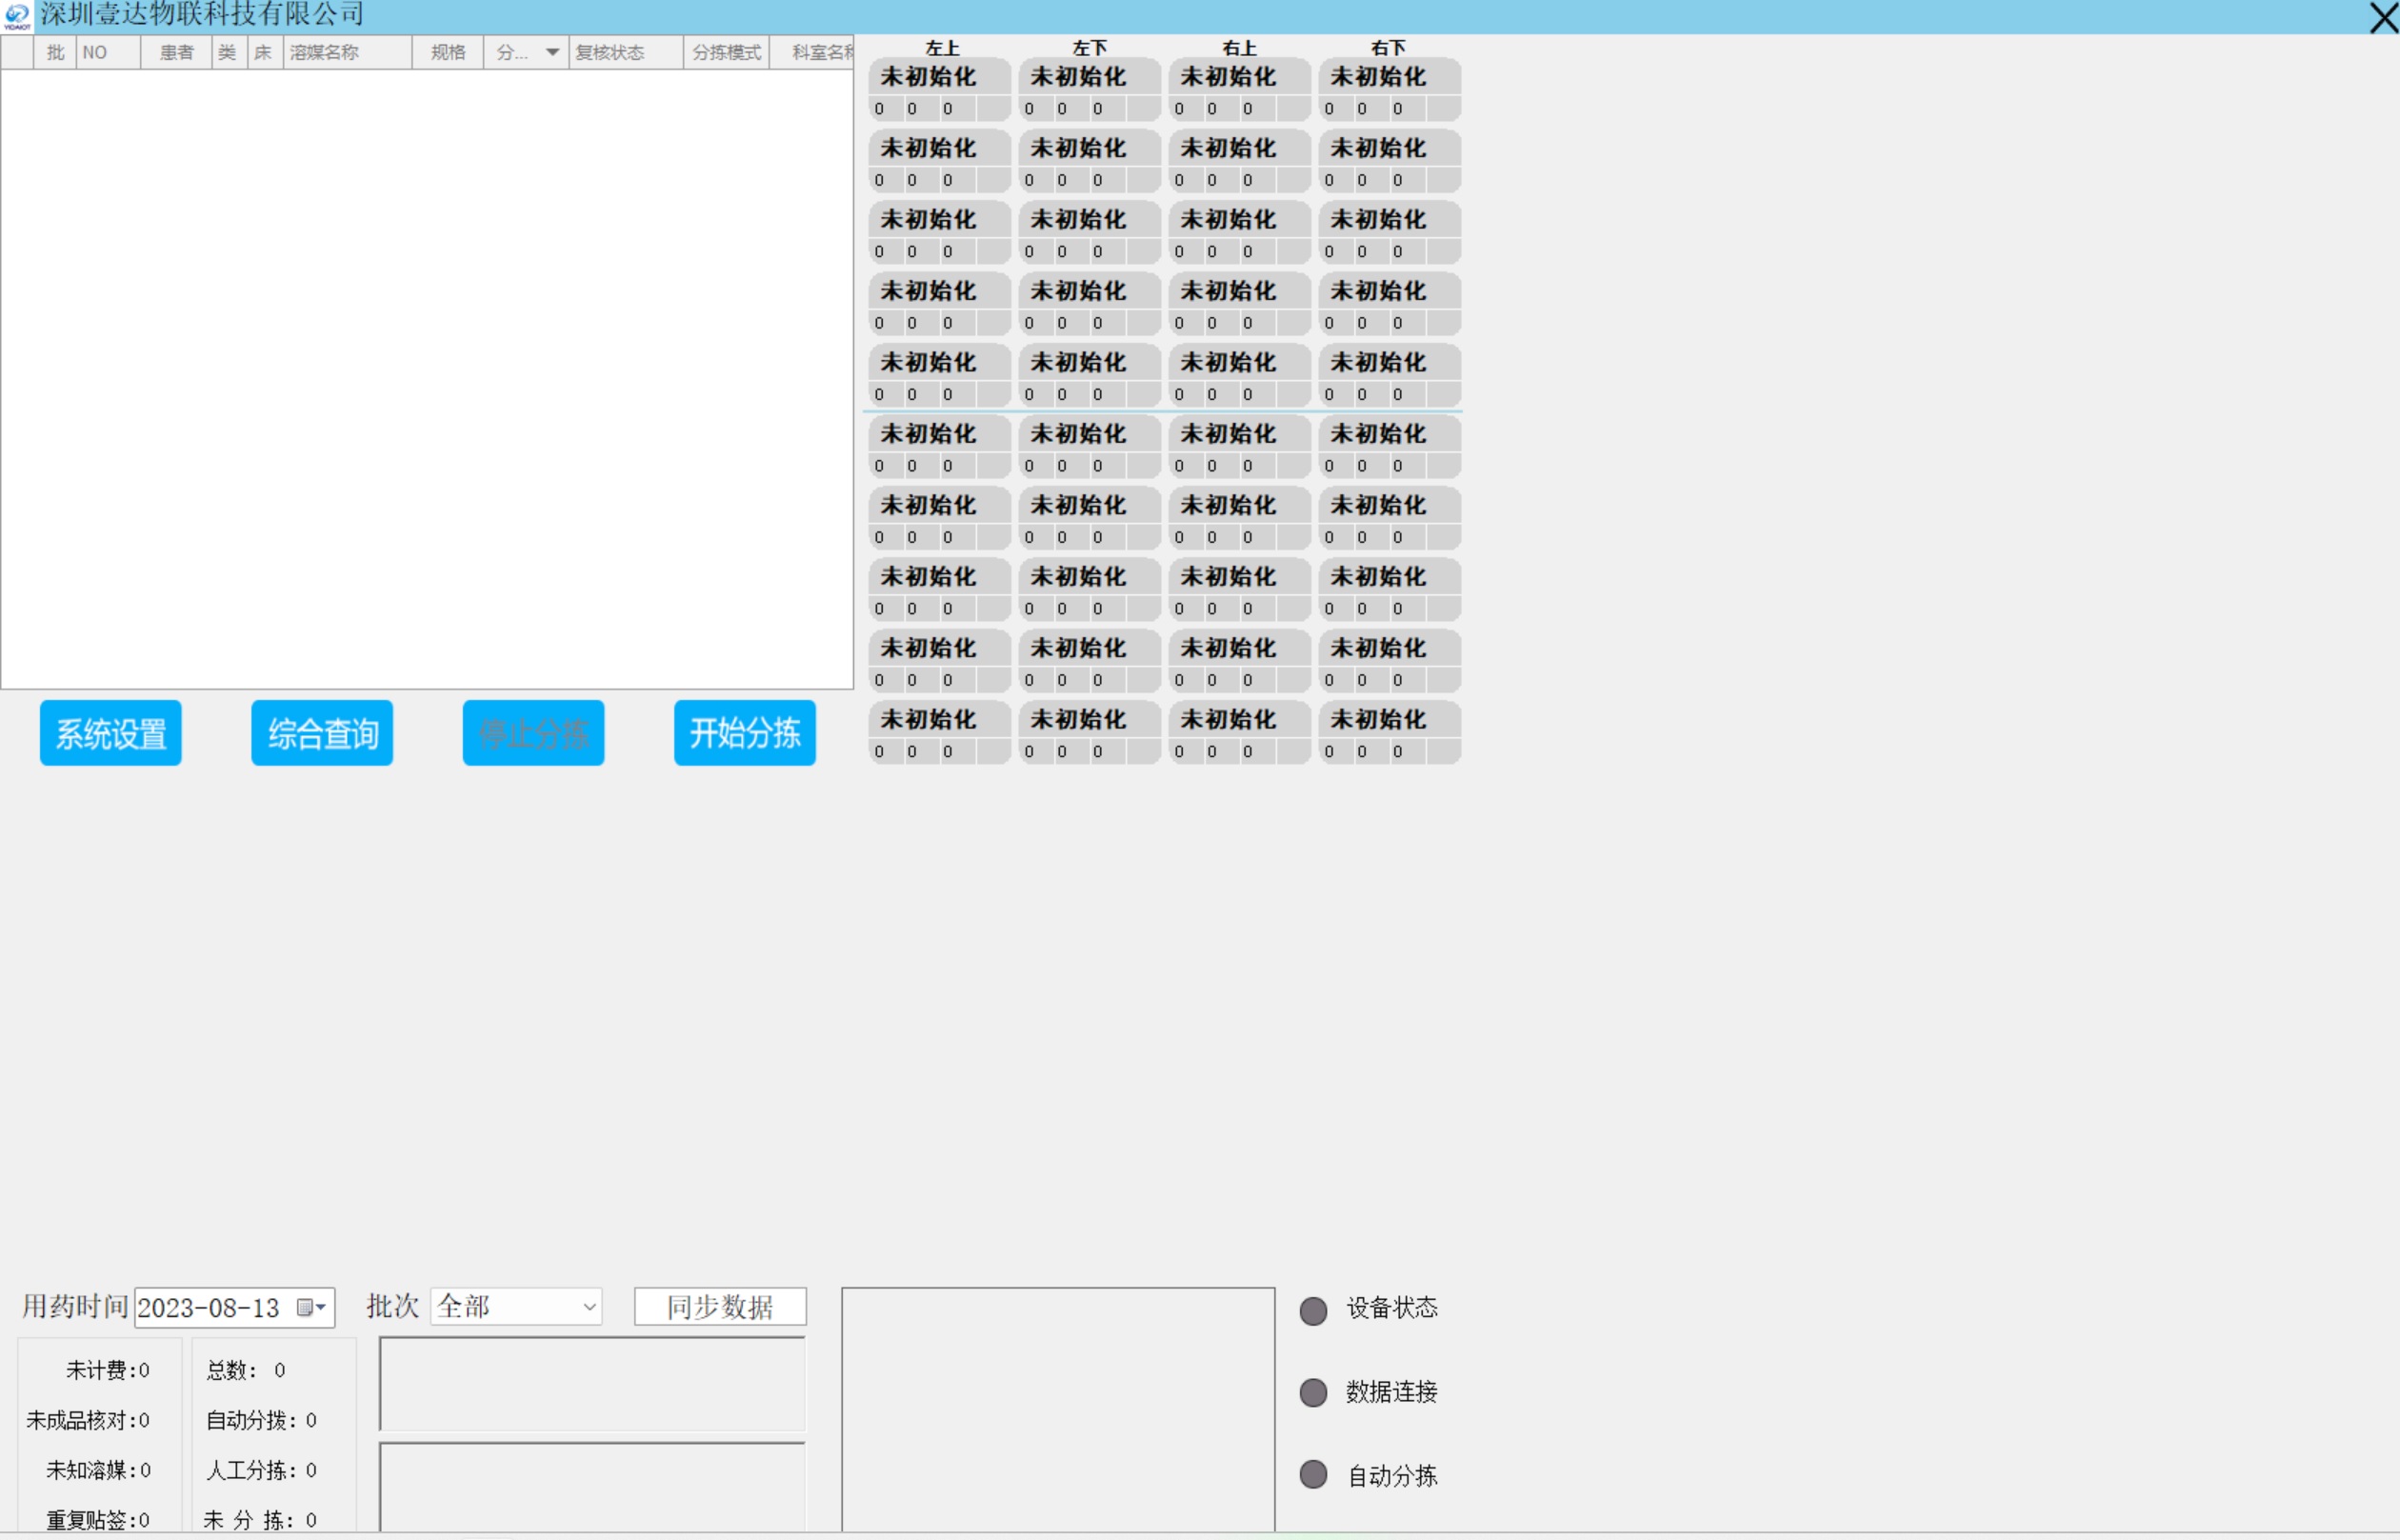This screenshot has height=1540, width=2400.
Task: Open the 系统设置 settings button
Action: pos(111,734)
